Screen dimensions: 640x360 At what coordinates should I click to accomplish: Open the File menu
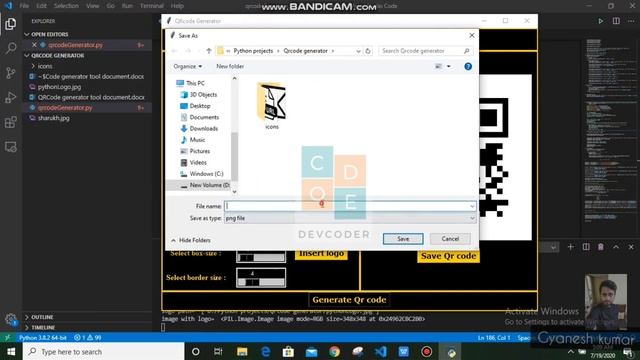pos(24,6)
